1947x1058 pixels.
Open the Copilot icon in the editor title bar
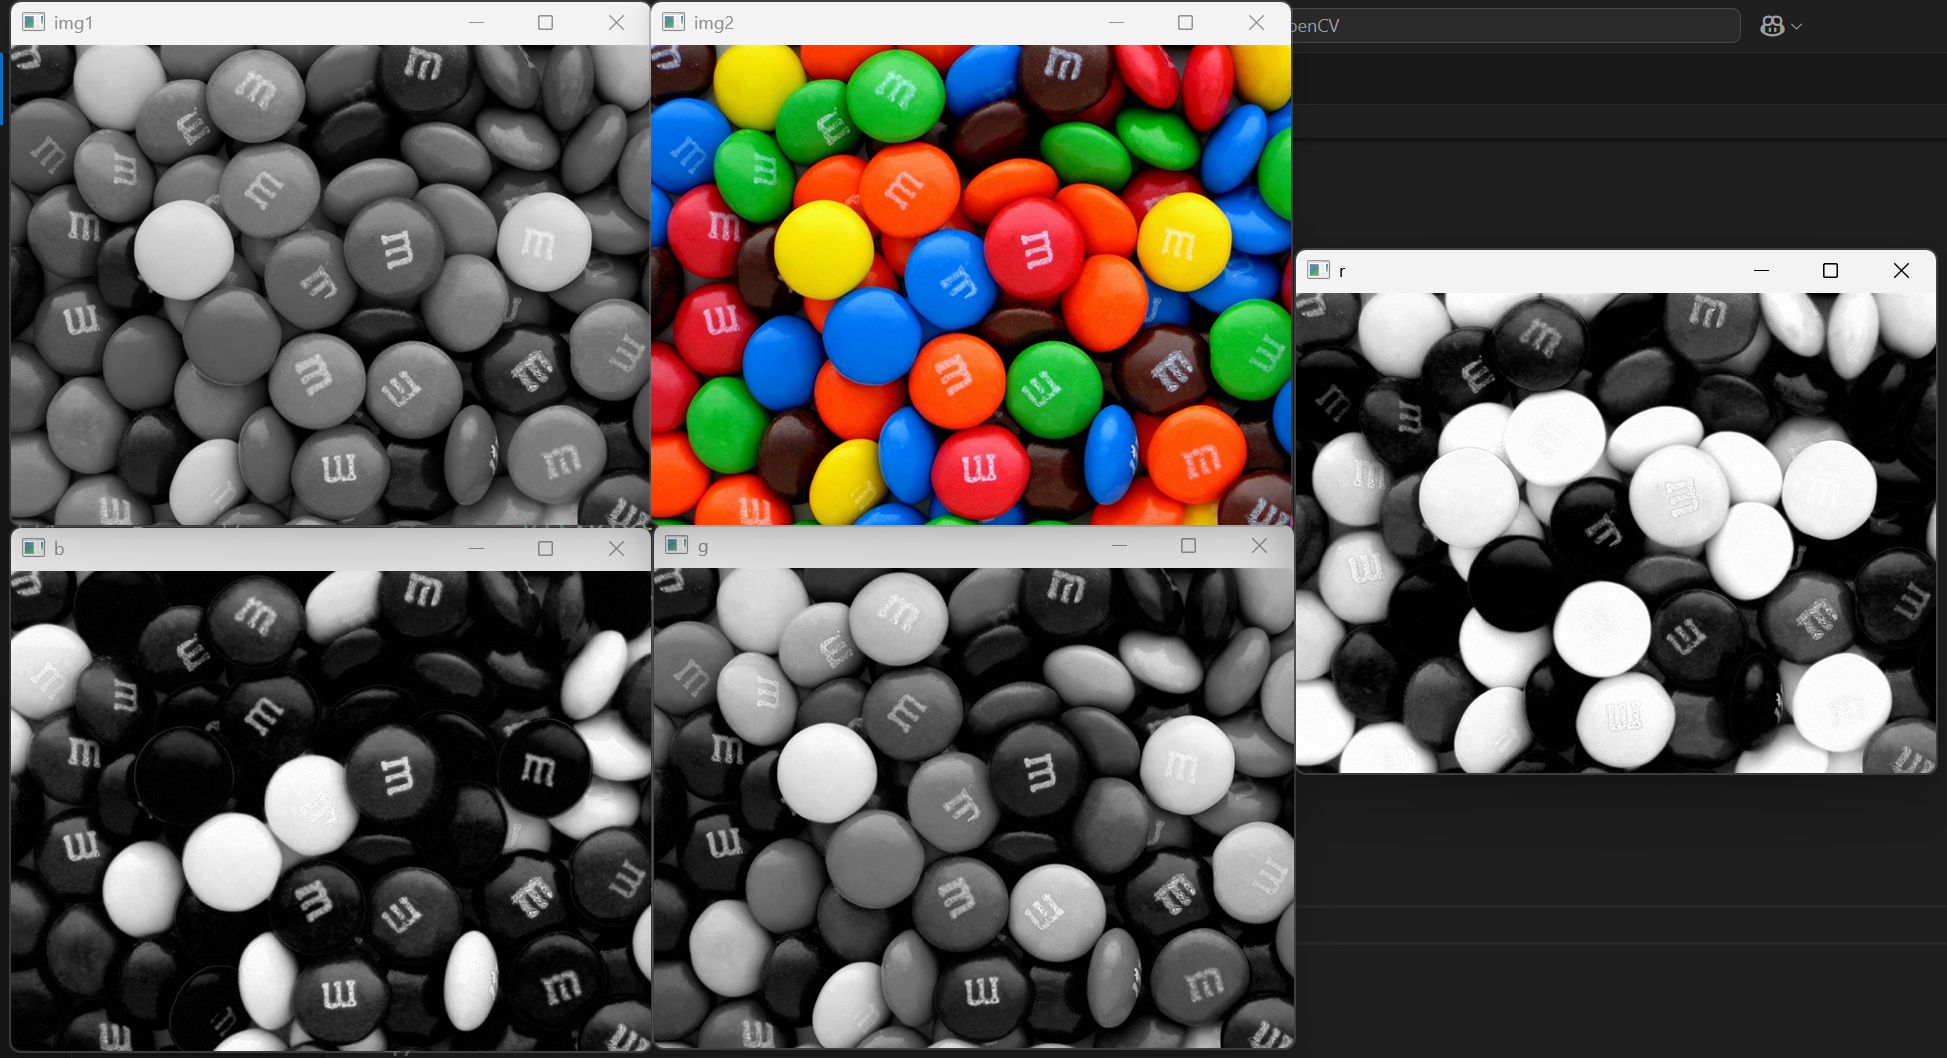tap(1772, 26)
